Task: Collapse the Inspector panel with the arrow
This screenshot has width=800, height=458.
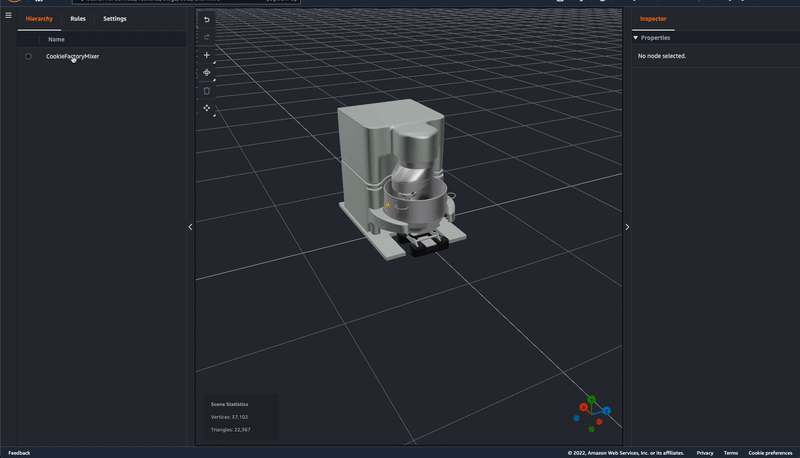Action: (x=627, y=227)
